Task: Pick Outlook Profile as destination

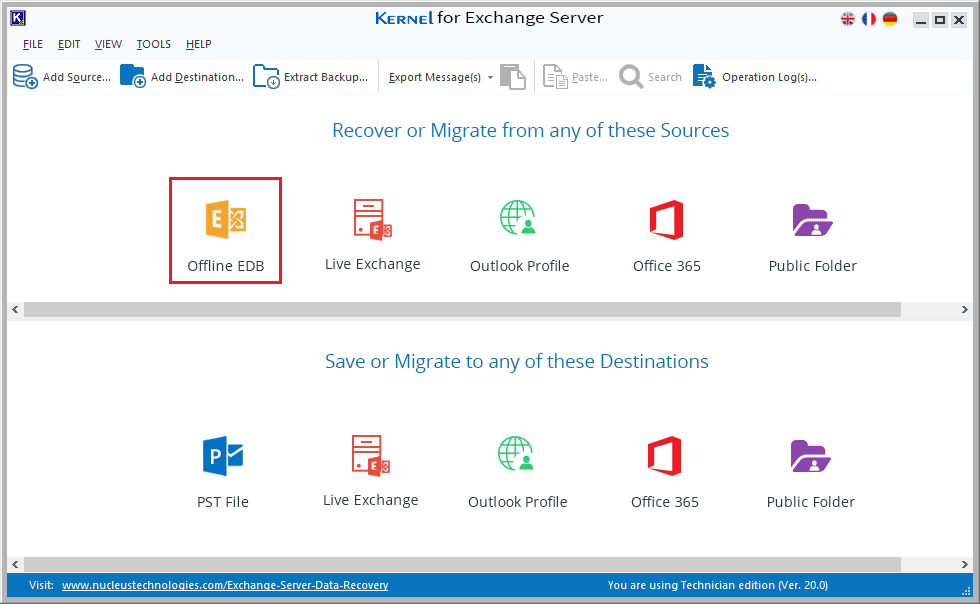Action: 518,473
